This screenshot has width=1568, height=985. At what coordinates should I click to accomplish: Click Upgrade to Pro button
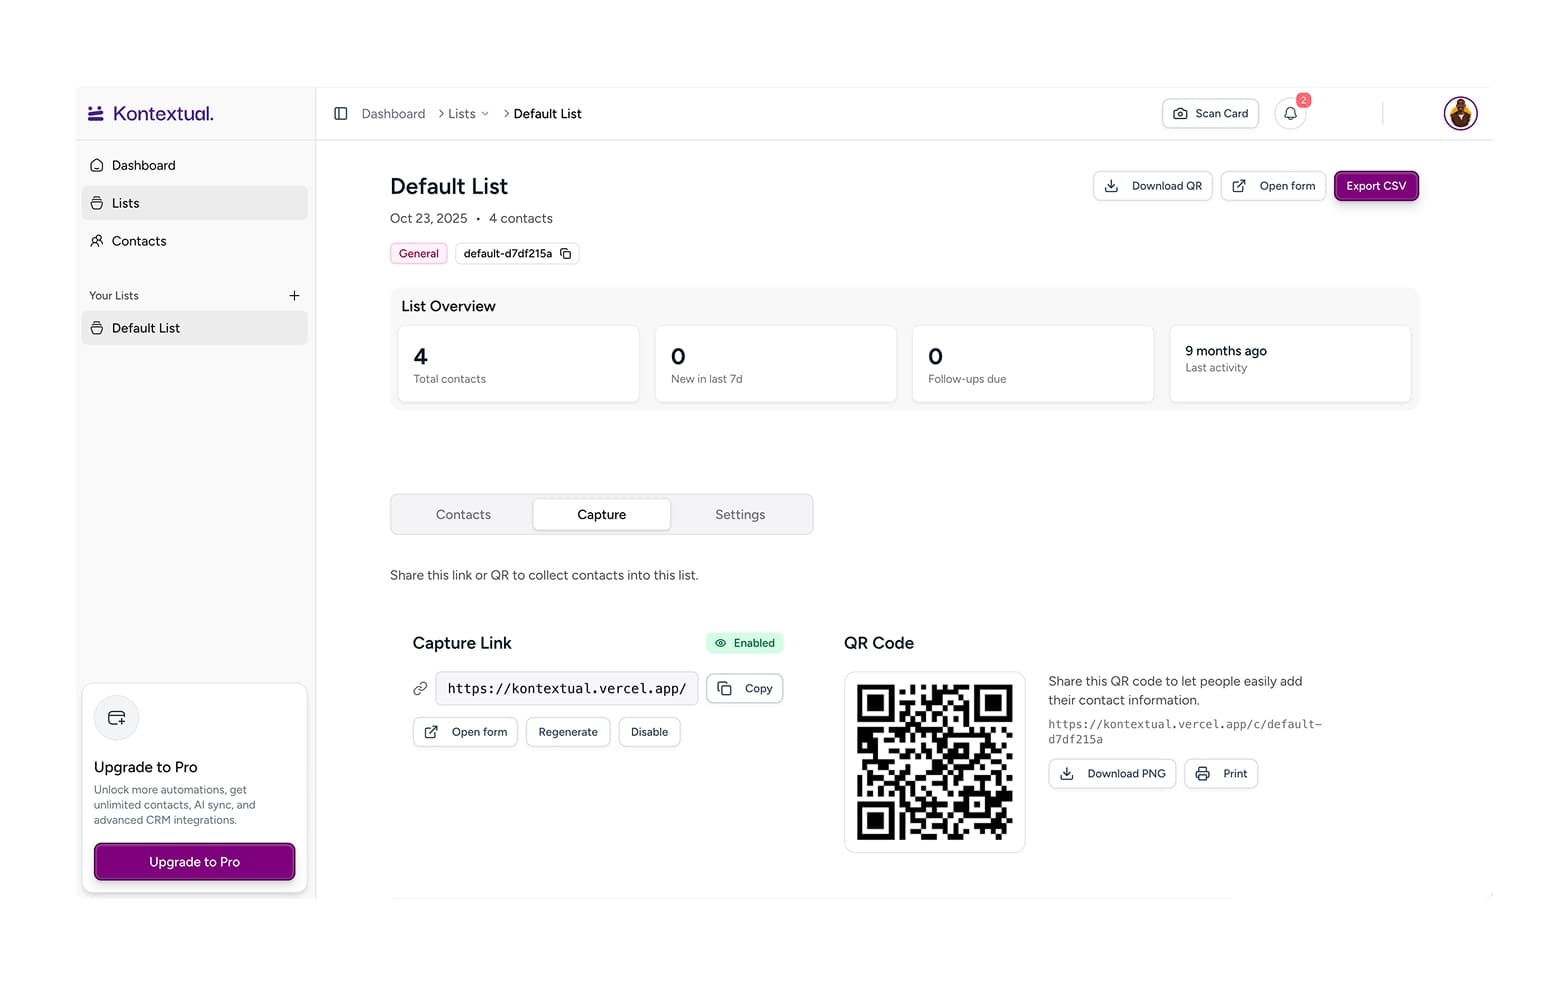pos(194,862)
